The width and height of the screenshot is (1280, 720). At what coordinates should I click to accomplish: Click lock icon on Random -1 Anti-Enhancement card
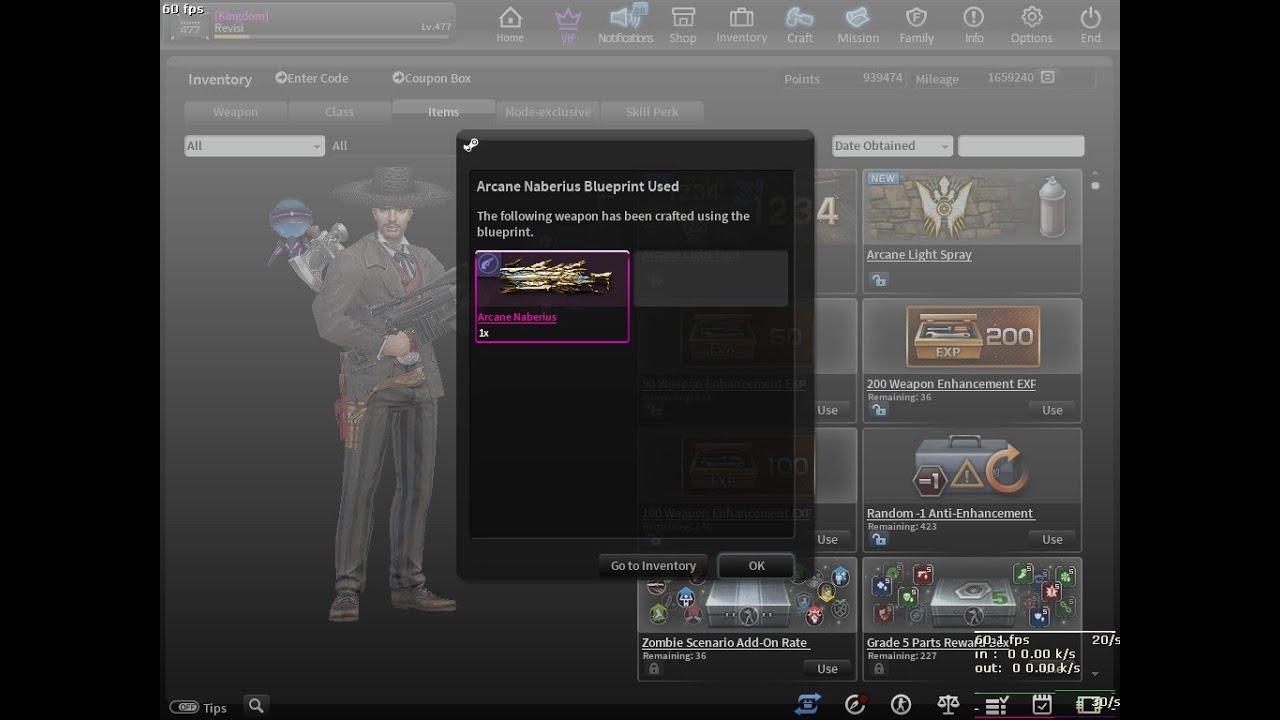(x=879, y=539)
